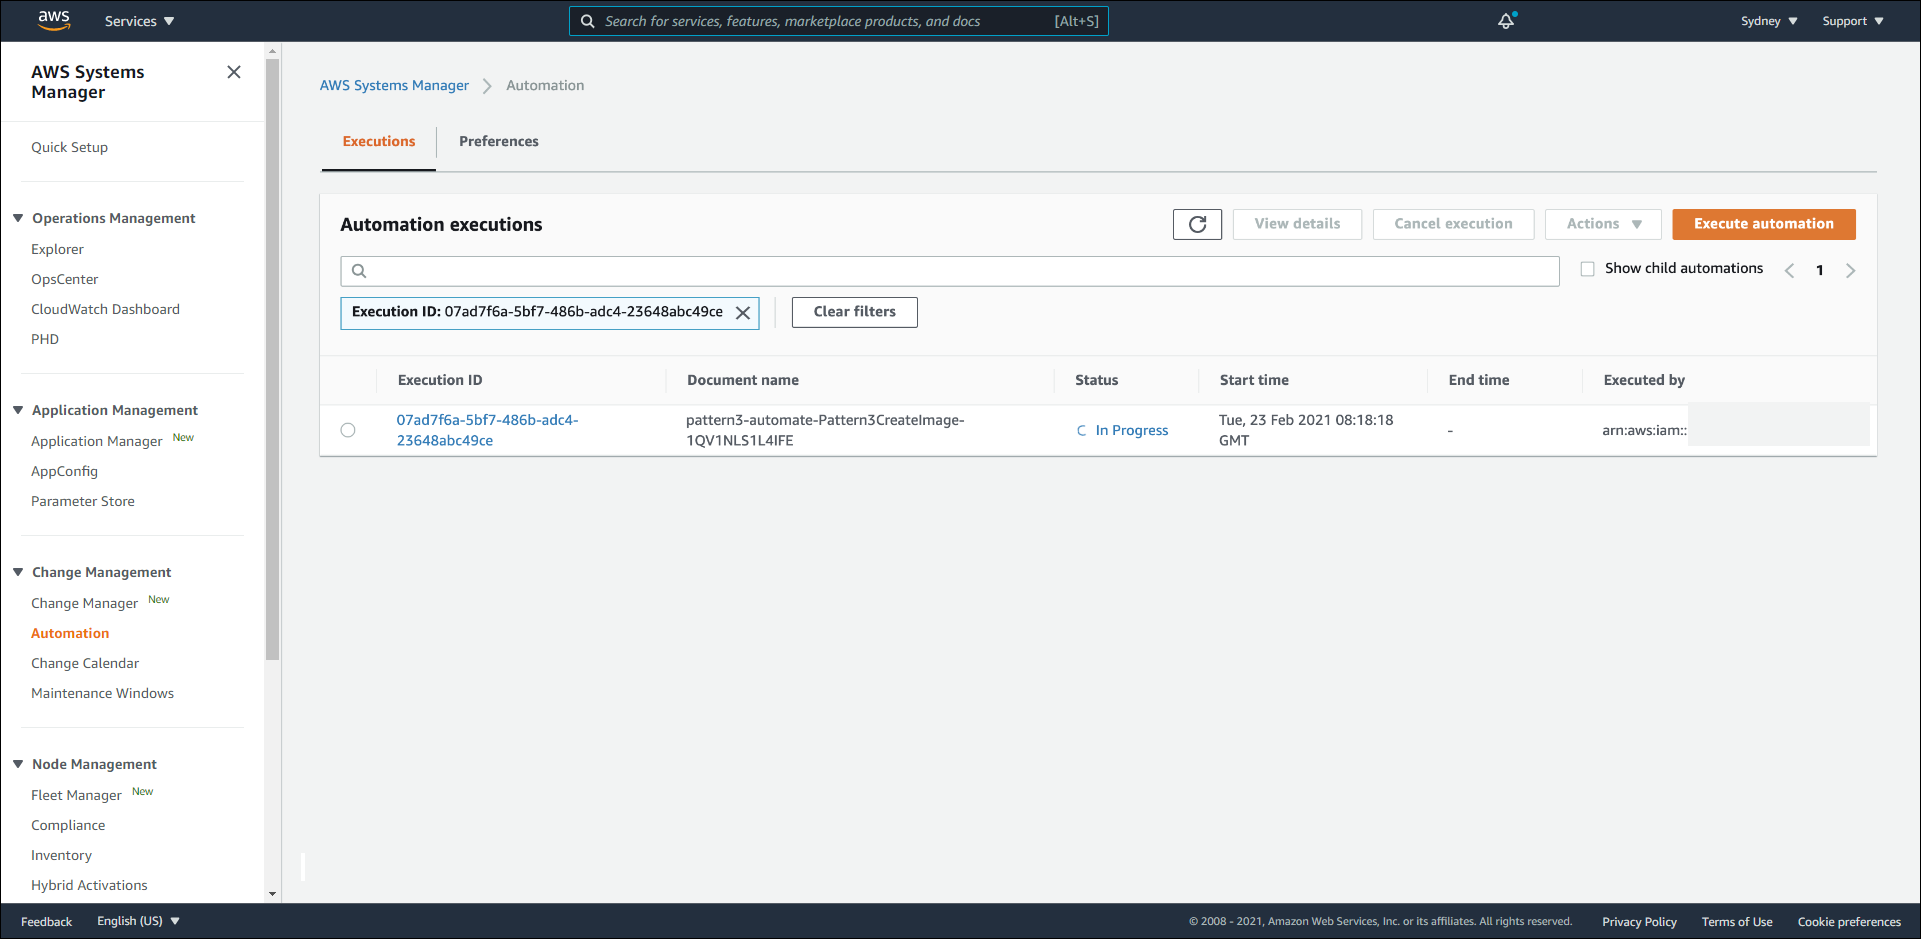This screenshot has width=1921, height=939.
Task: Click the AWS logo home icon
Action: point(54,21)
